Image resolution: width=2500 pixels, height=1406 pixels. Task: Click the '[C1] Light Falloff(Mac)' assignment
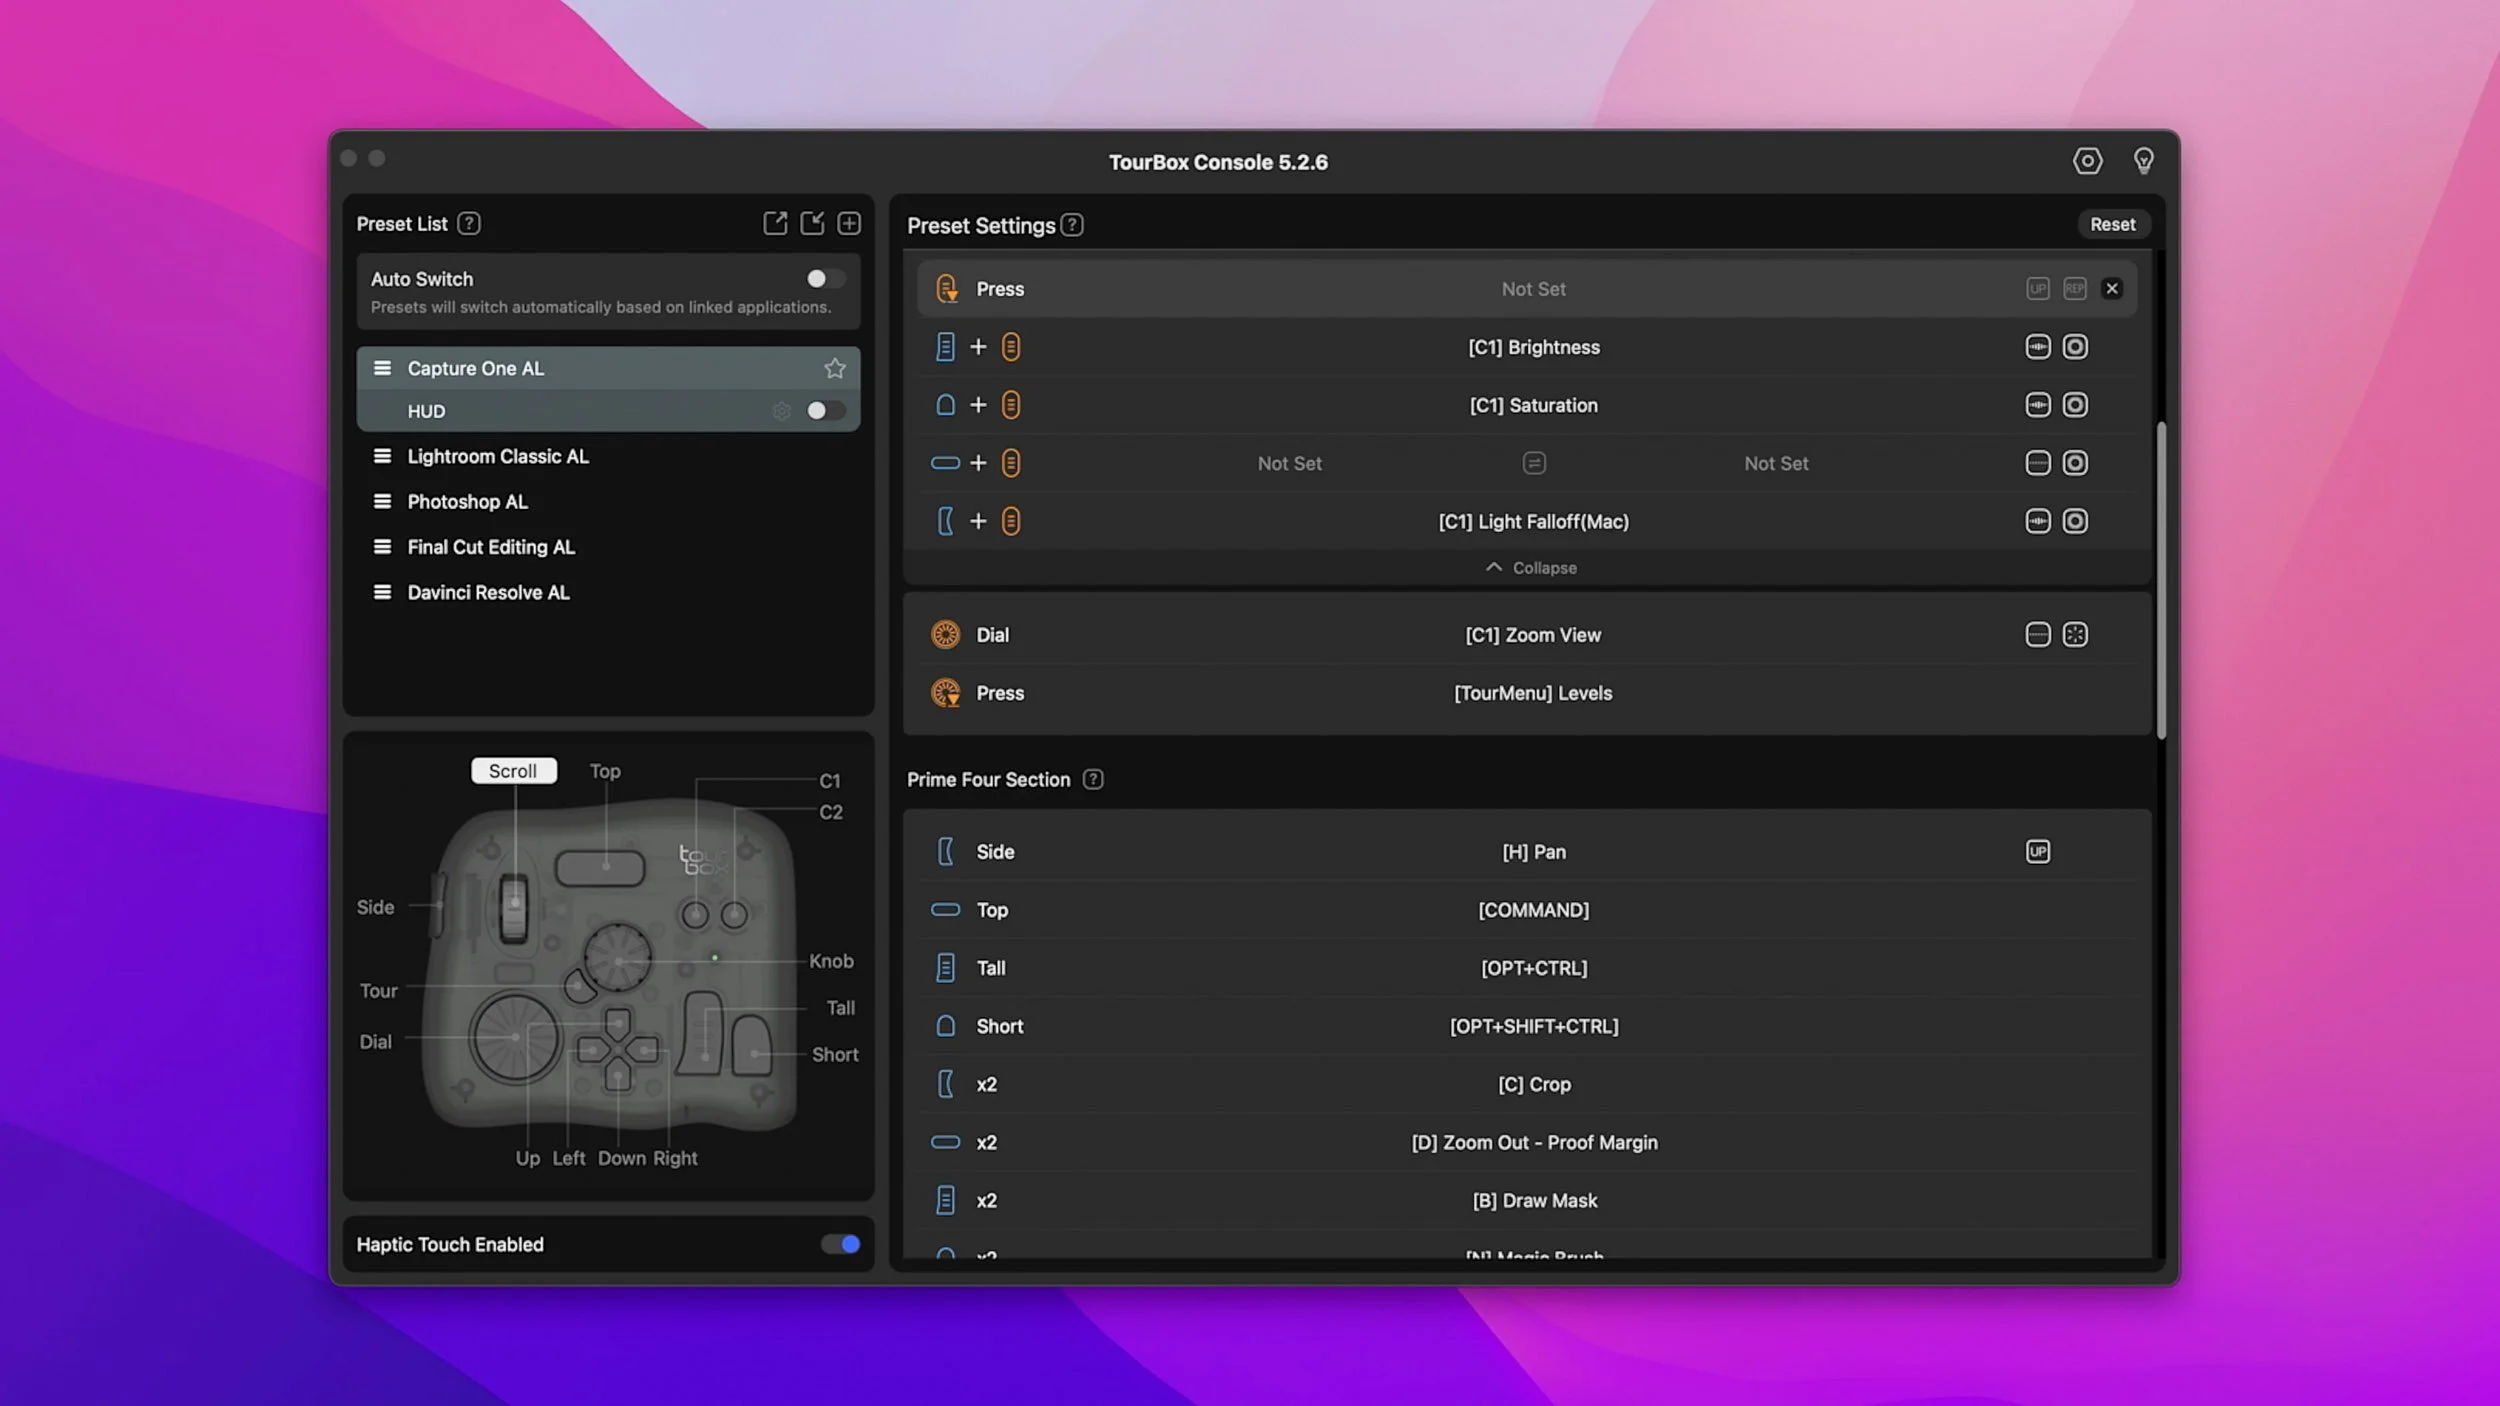[x=1534, y=521]
